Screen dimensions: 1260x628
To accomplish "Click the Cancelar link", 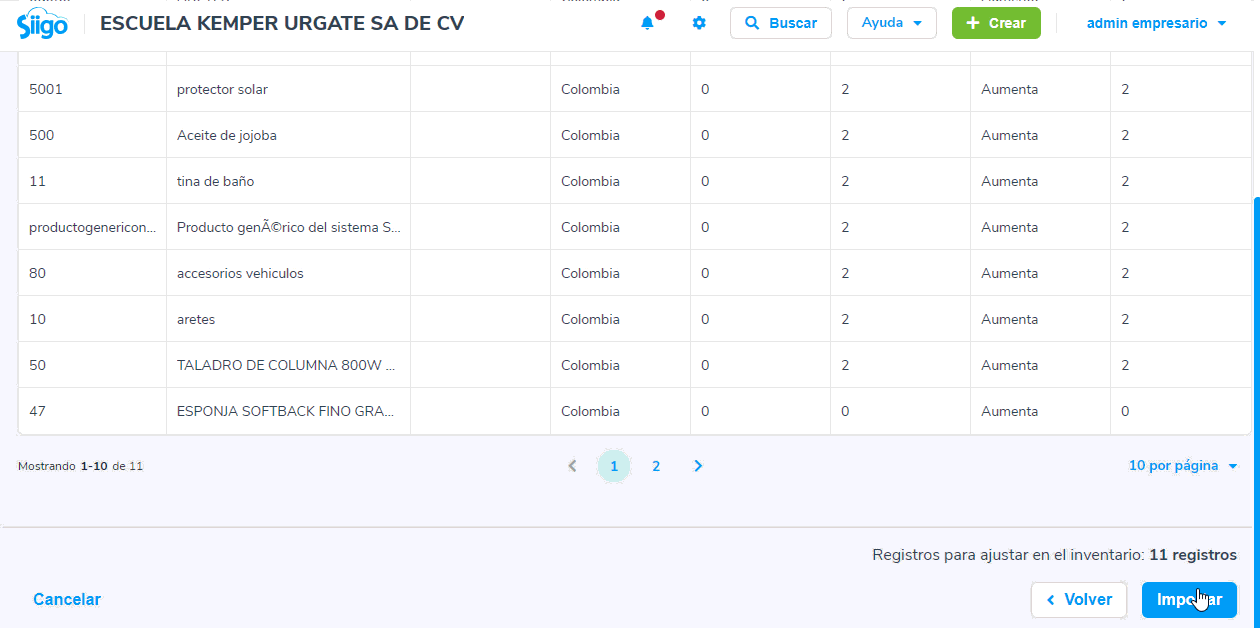I will [x=67, y=600].
